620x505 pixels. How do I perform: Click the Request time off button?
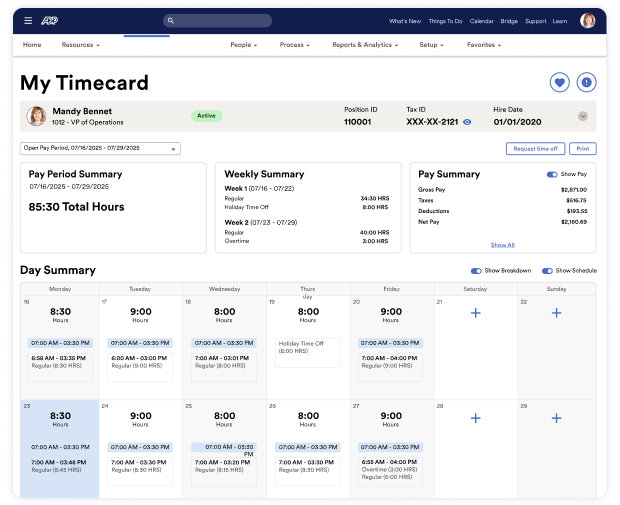click(535, 148)
